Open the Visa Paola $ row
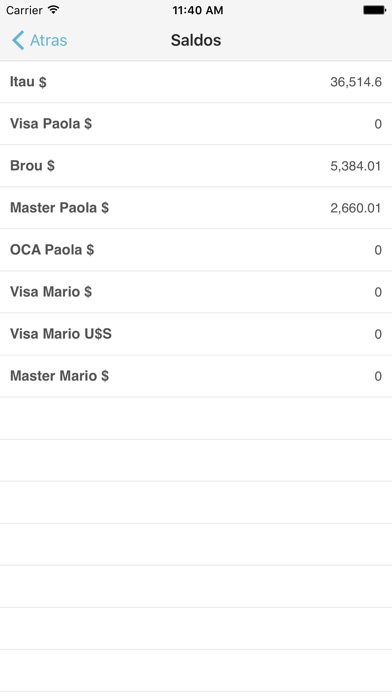Image resolution: width=392 pixels, height=696 pixels. coord(196,124)
